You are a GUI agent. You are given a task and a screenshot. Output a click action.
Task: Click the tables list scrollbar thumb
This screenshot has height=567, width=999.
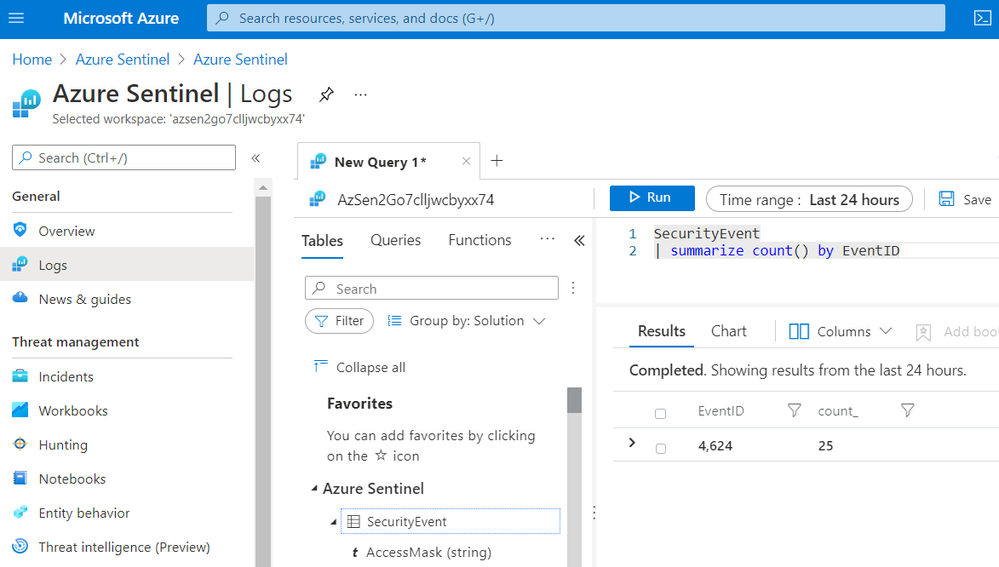click(574, 400)
